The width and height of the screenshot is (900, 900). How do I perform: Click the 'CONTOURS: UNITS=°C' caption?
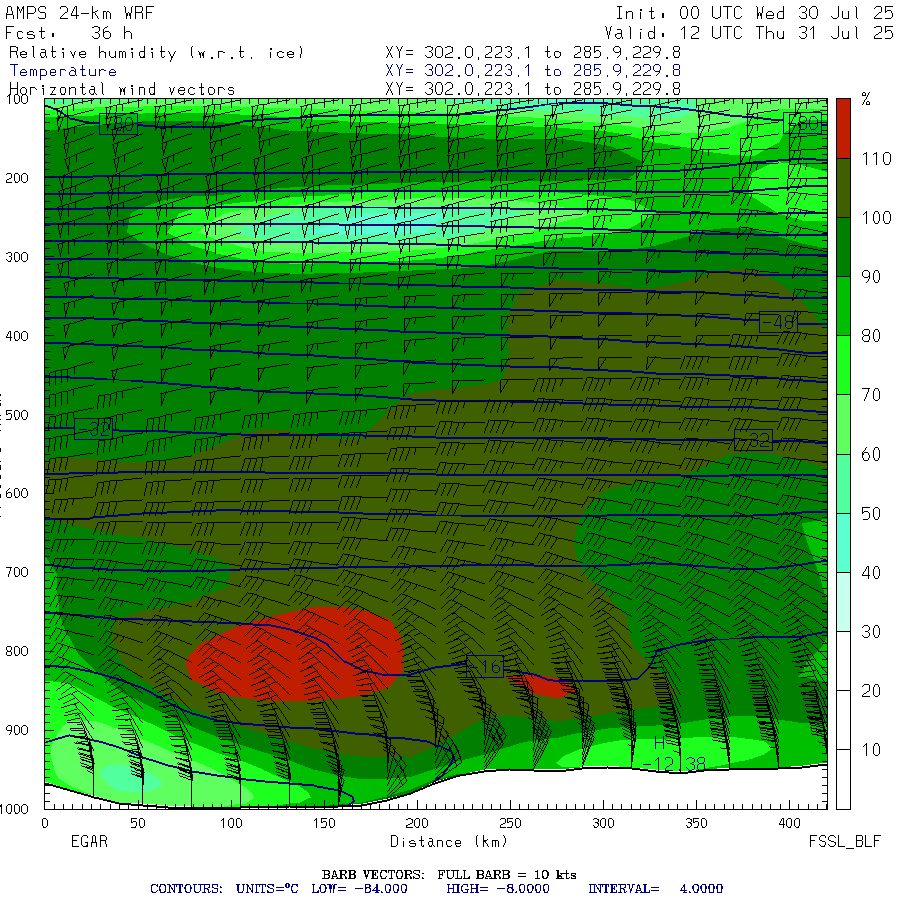click(x=224, y=889)
